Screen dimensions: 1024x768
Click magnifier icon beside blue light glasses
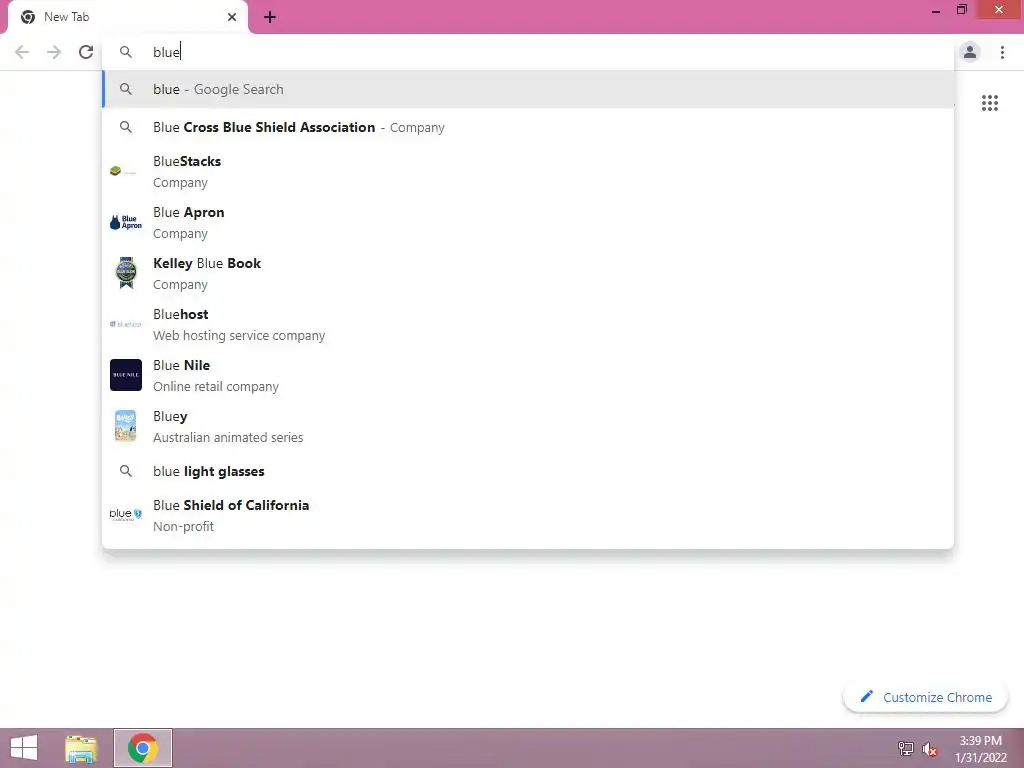pos(125,471)
